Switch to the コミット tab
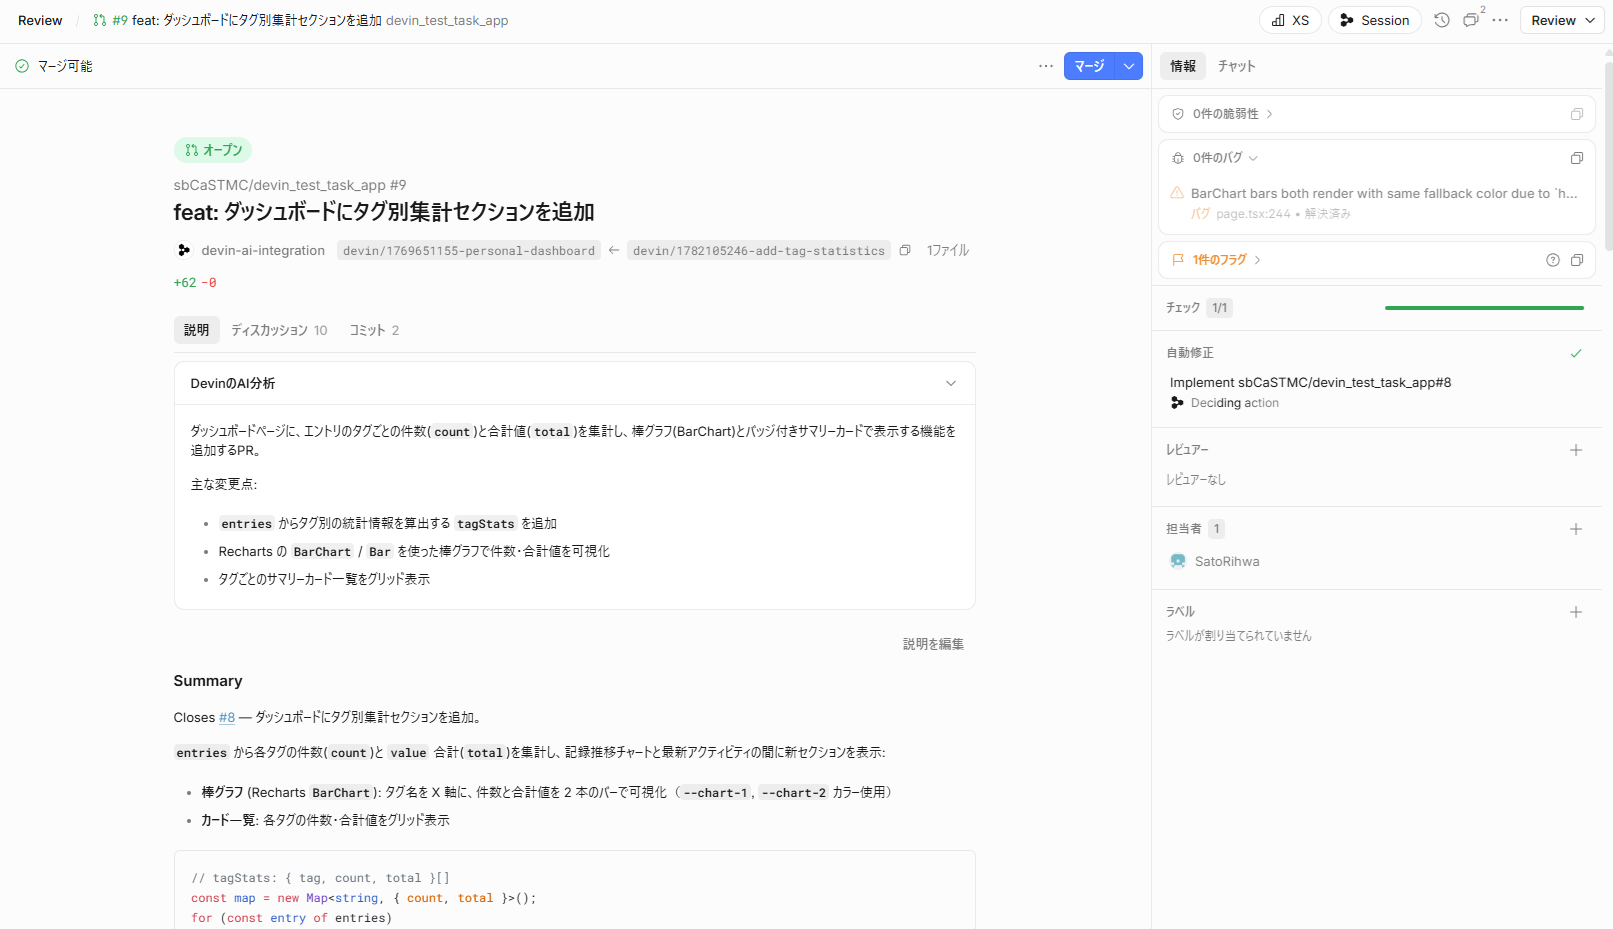1613x929 pixels. 374,330
